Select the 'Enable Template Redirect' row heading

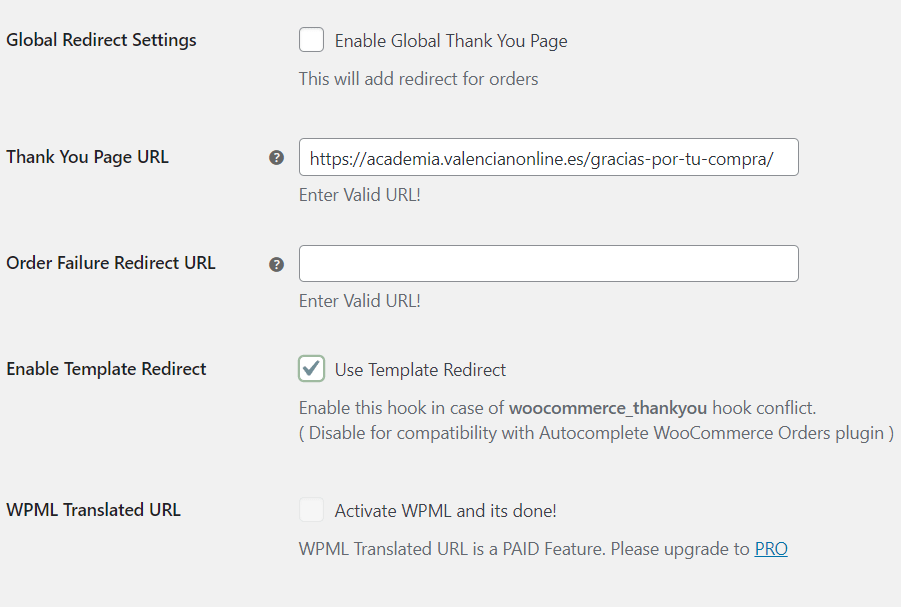pyautogui.click(x=106, y=368)
